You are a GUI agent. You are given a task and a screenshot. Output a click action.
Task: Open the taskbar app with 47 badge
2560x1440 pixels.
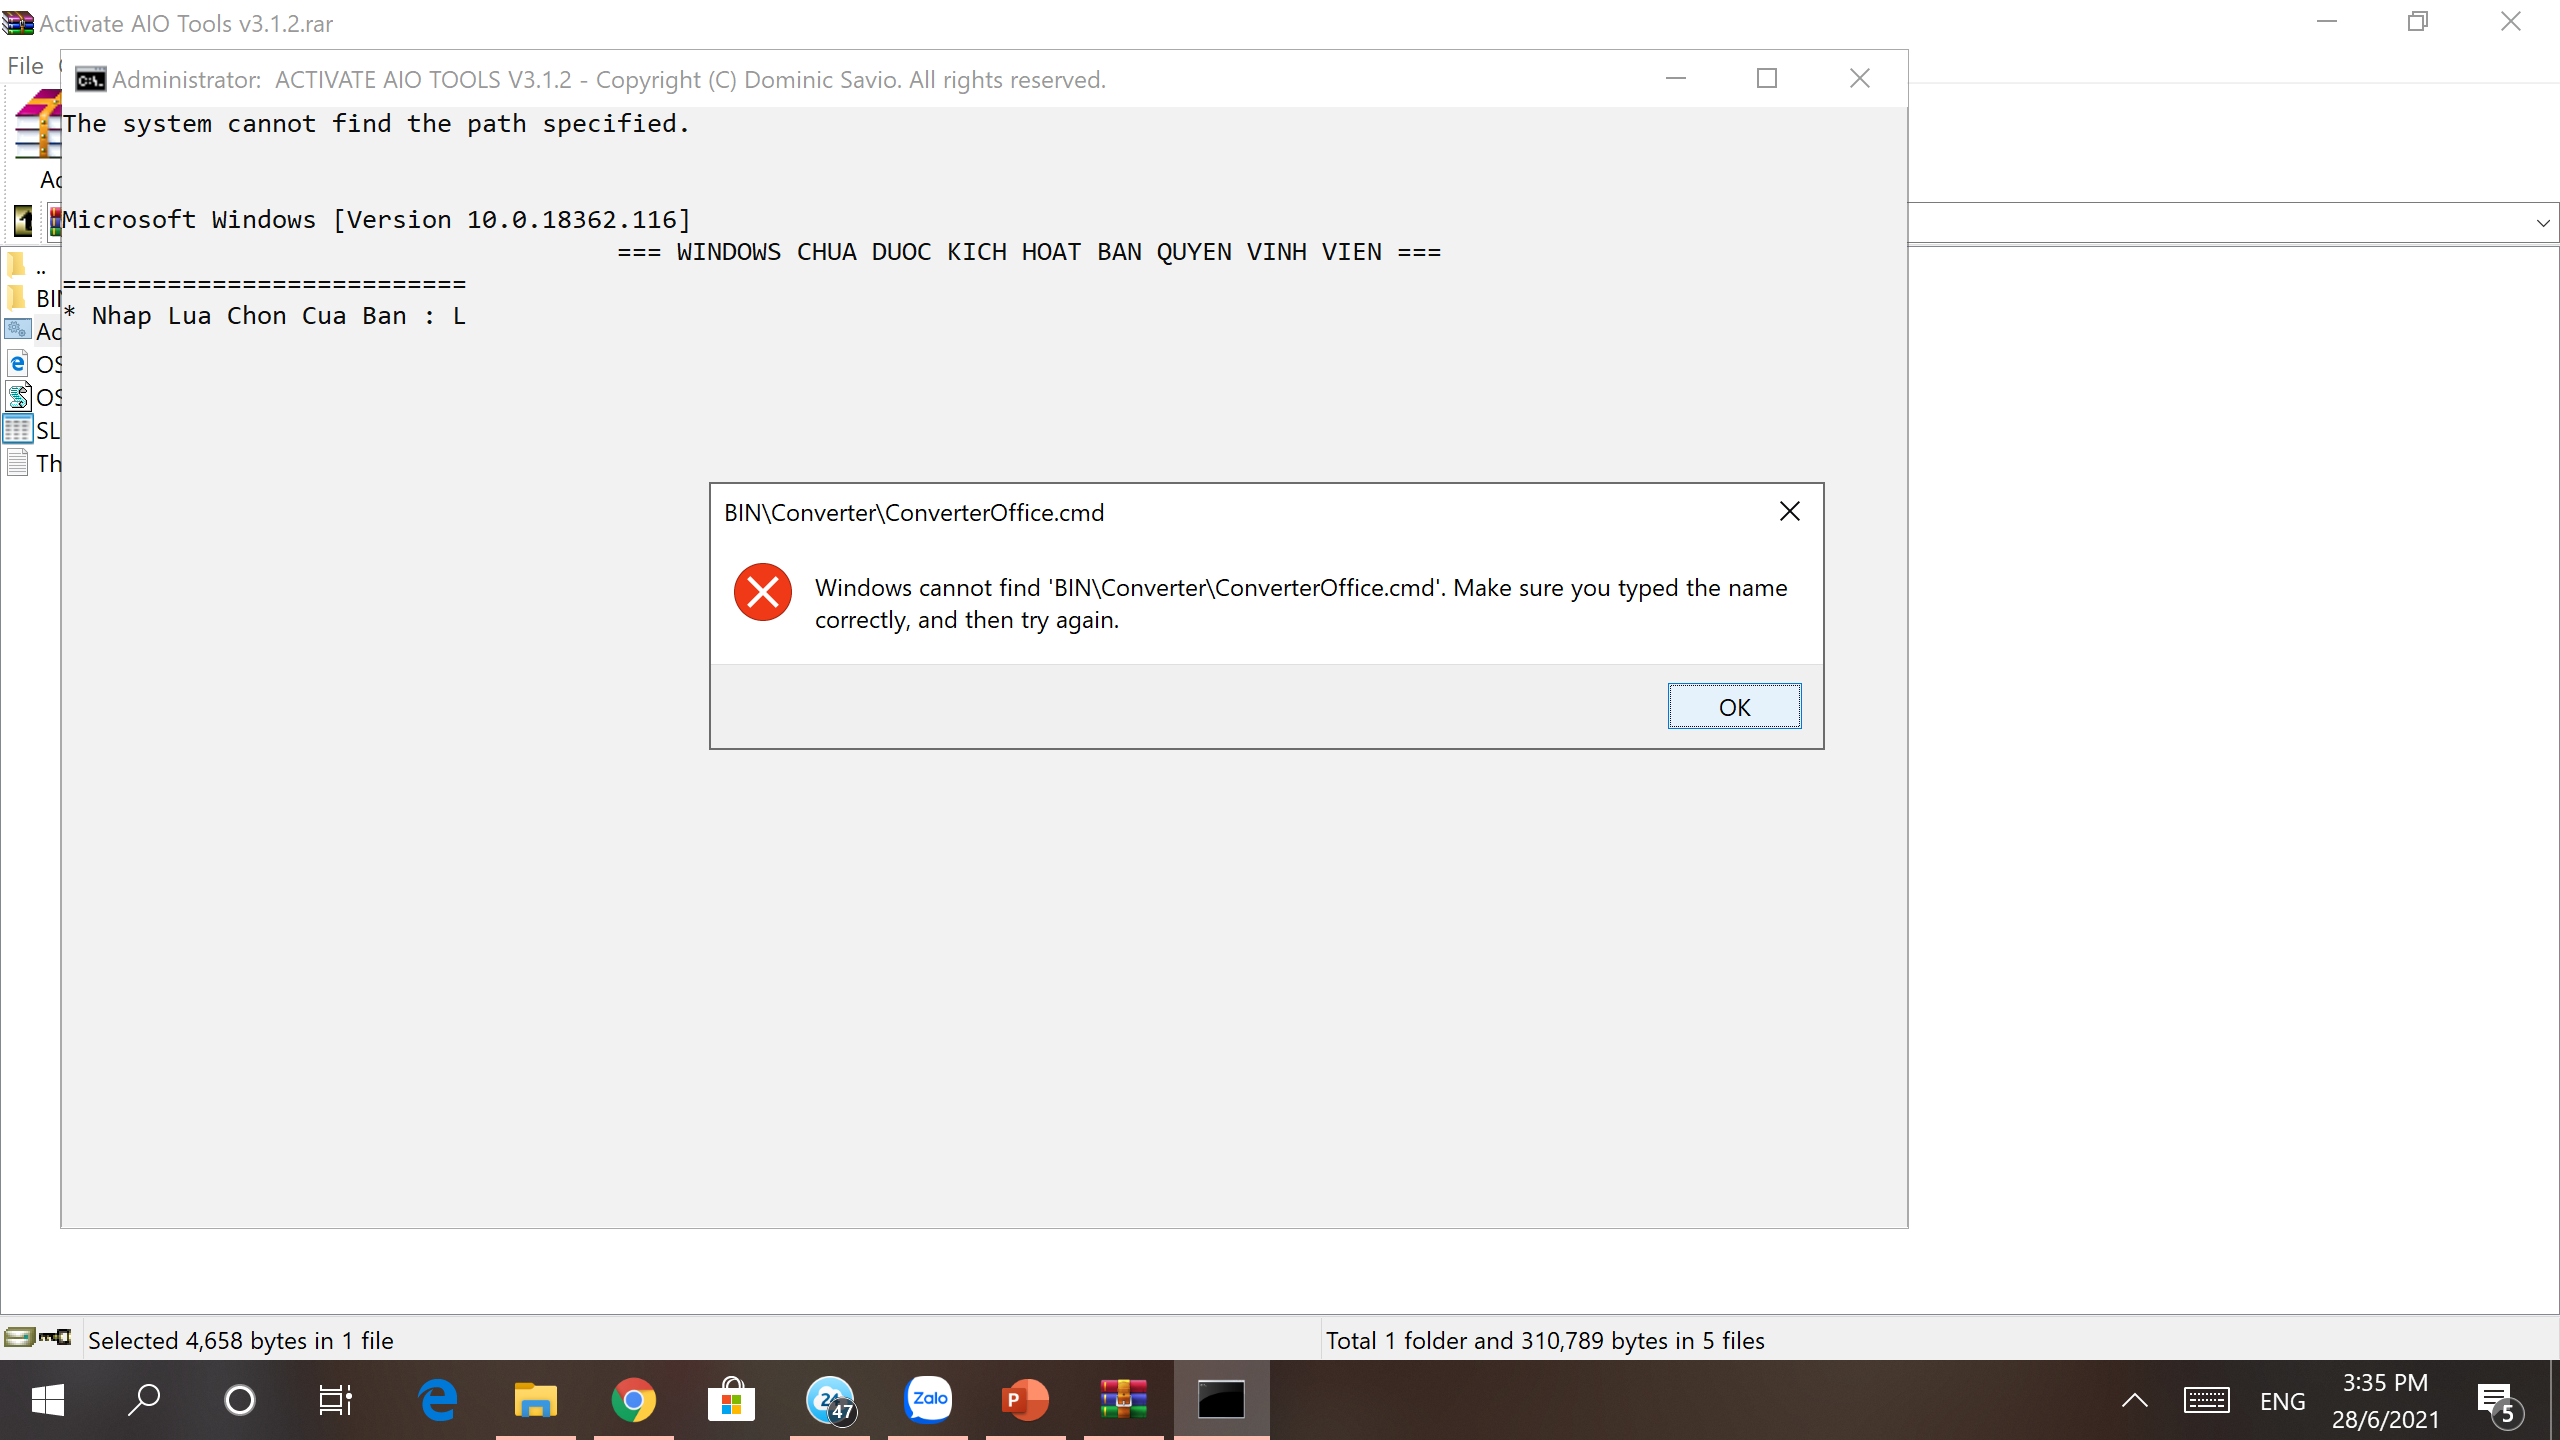(x=830, y=1400)
